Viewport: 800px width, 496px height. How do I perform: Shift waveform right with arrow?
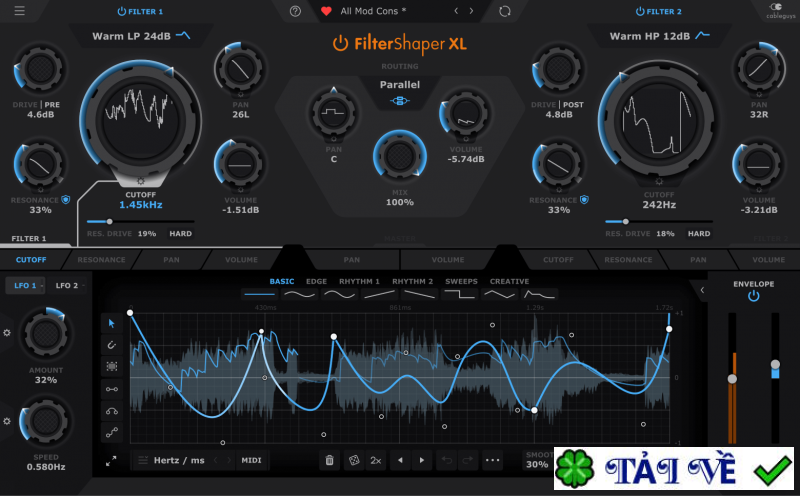(422, 460)
